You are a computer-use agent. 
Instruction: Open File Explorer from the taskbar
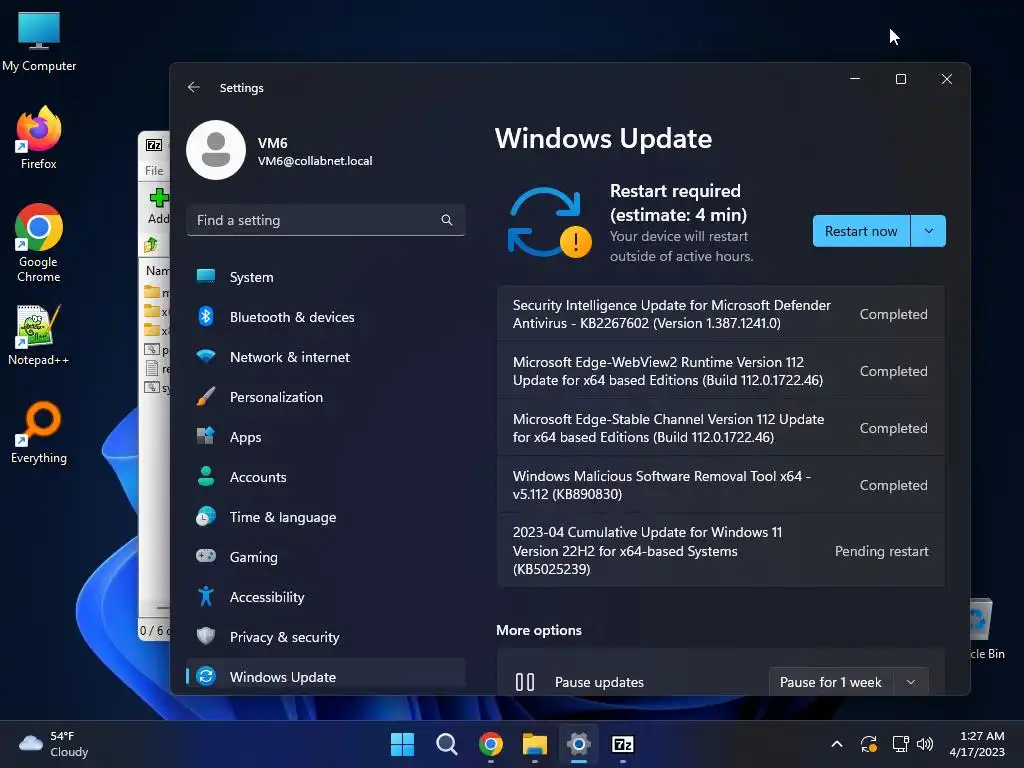tap(535, 744)
